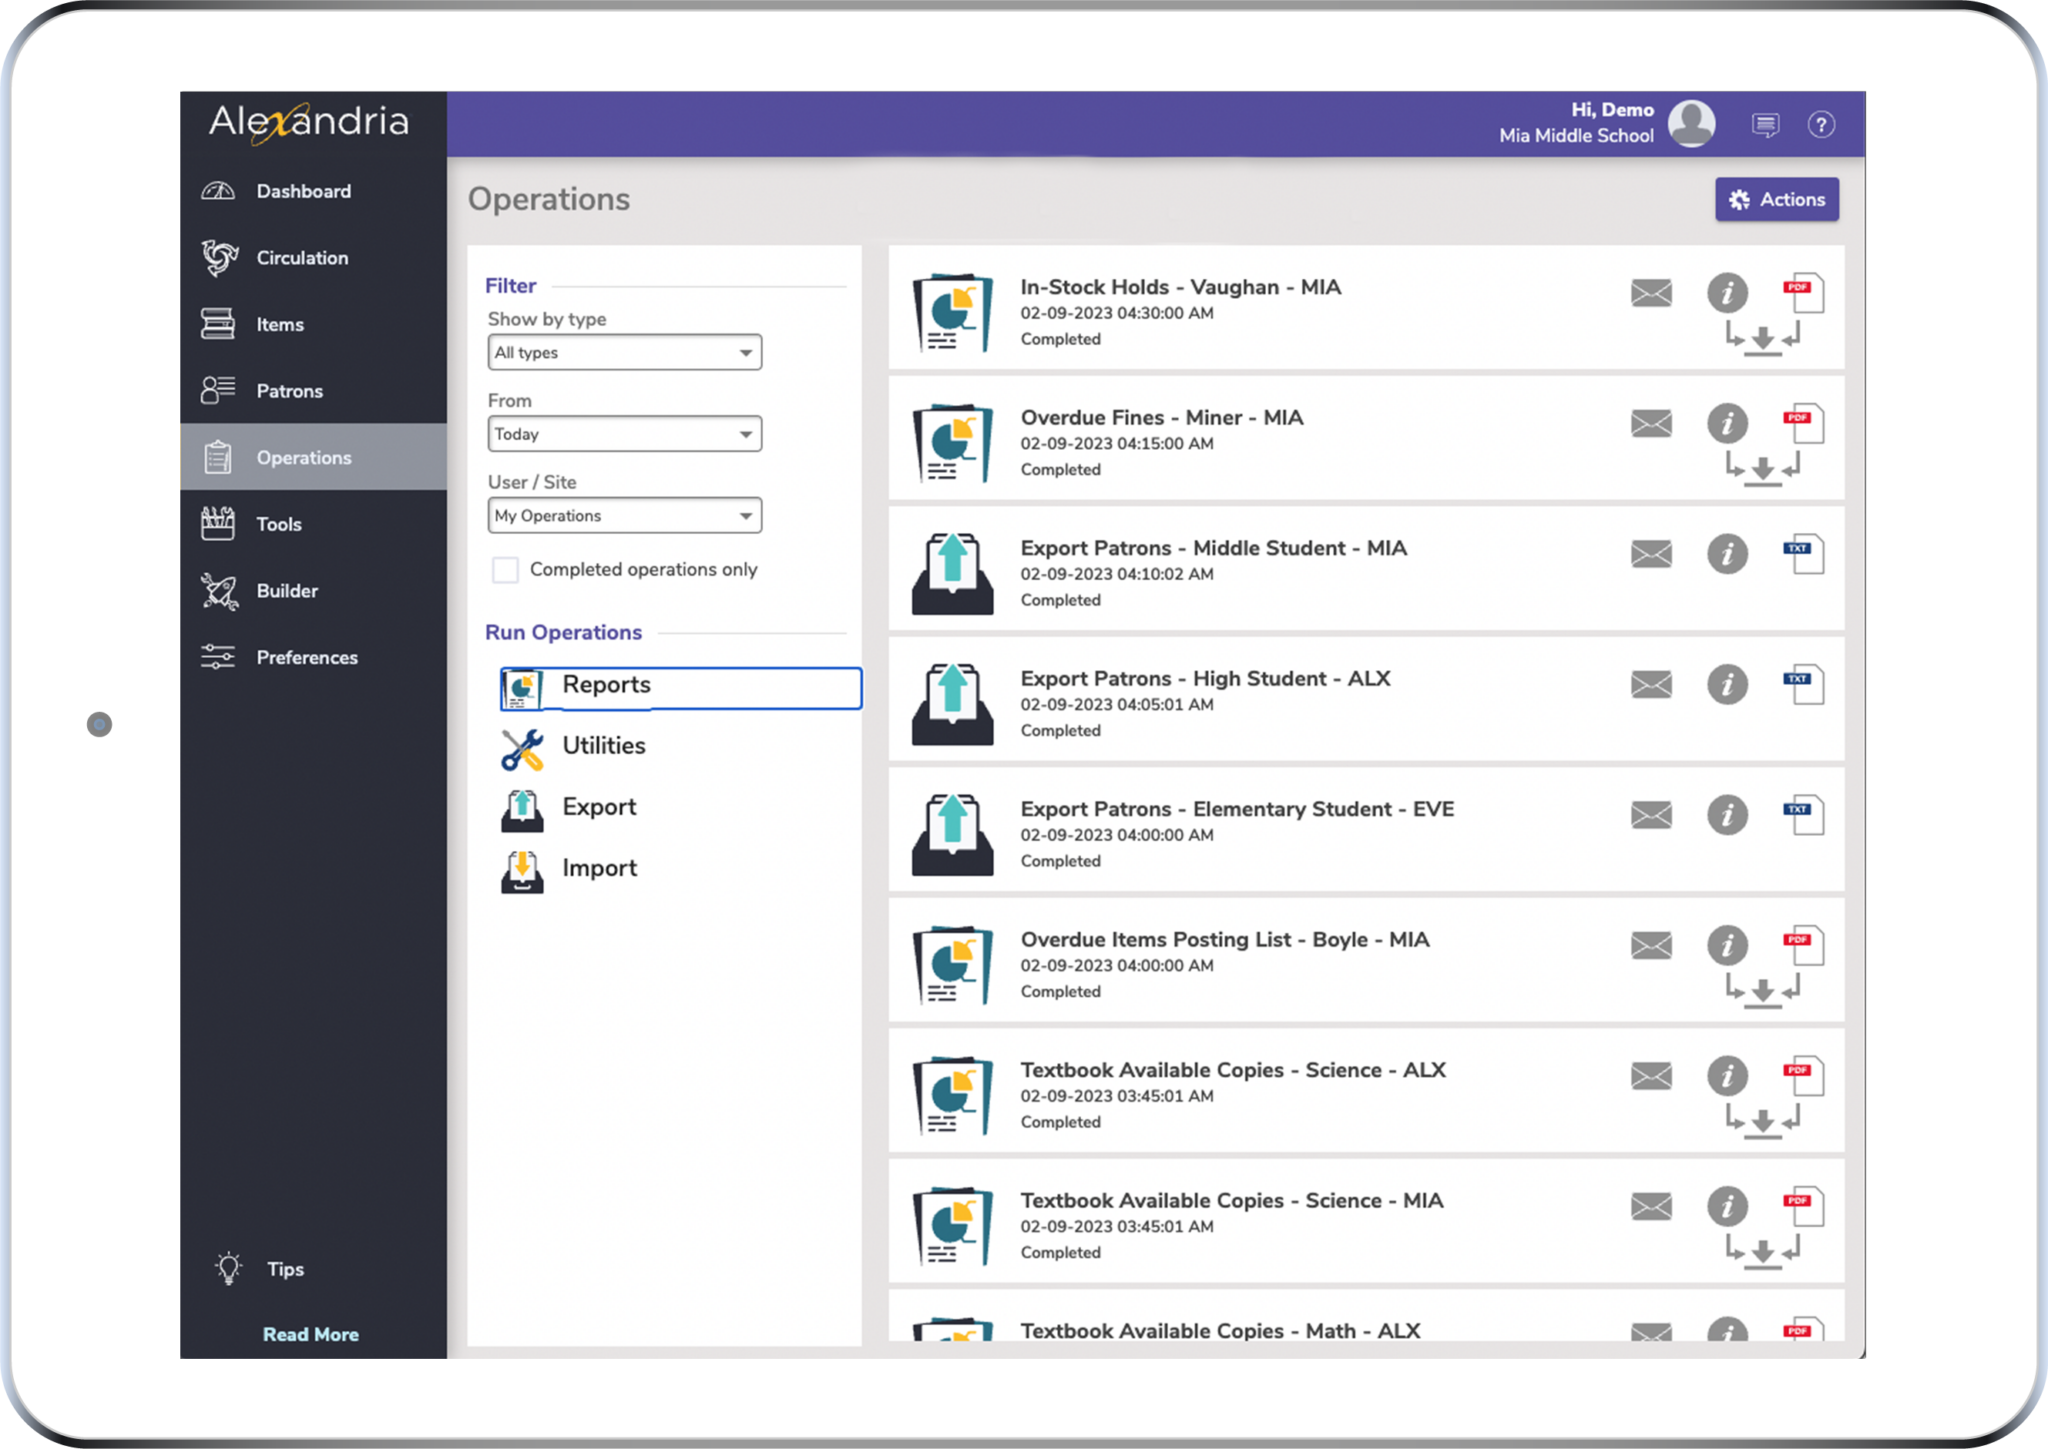
Task: Click the chat messages icon in header
Action: (x=1765, y=125)
